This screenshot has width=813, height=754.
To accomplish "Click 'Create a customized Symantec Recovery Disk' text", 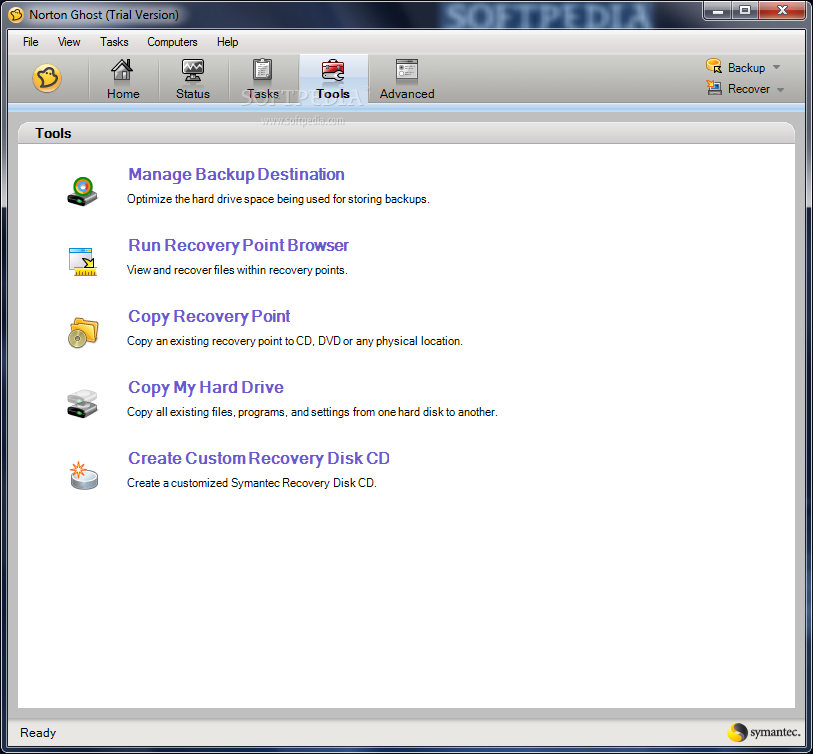I will point(252,483).
